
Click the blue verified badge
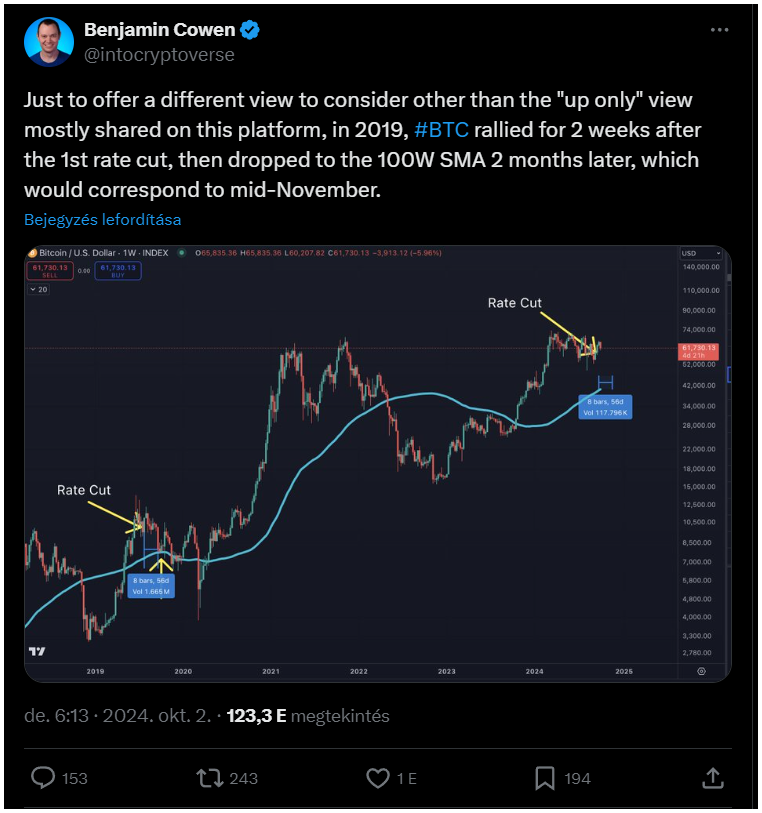(250, 30)
